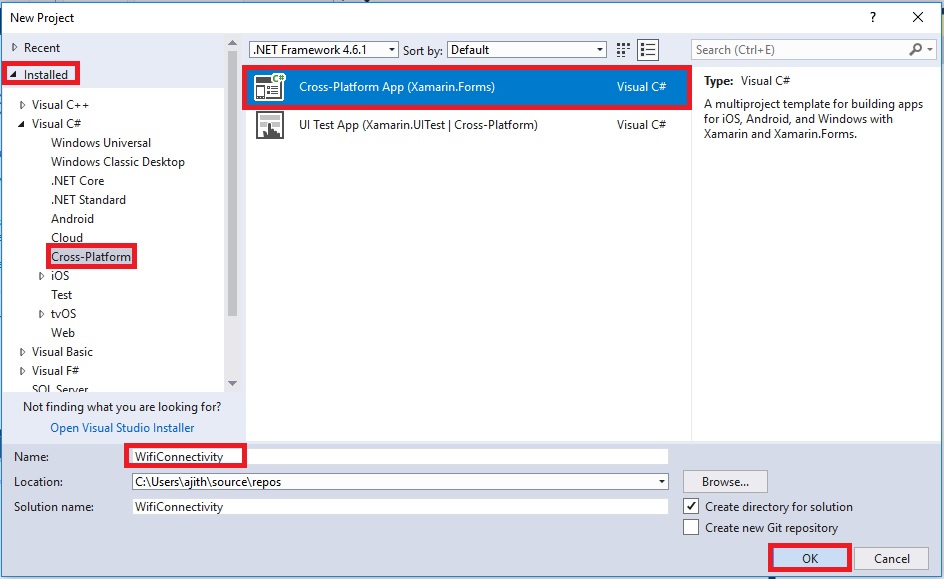This screenshot has width=944, height=579.
Task: Open search options dropdown arrow
Action: coord(930,49)
